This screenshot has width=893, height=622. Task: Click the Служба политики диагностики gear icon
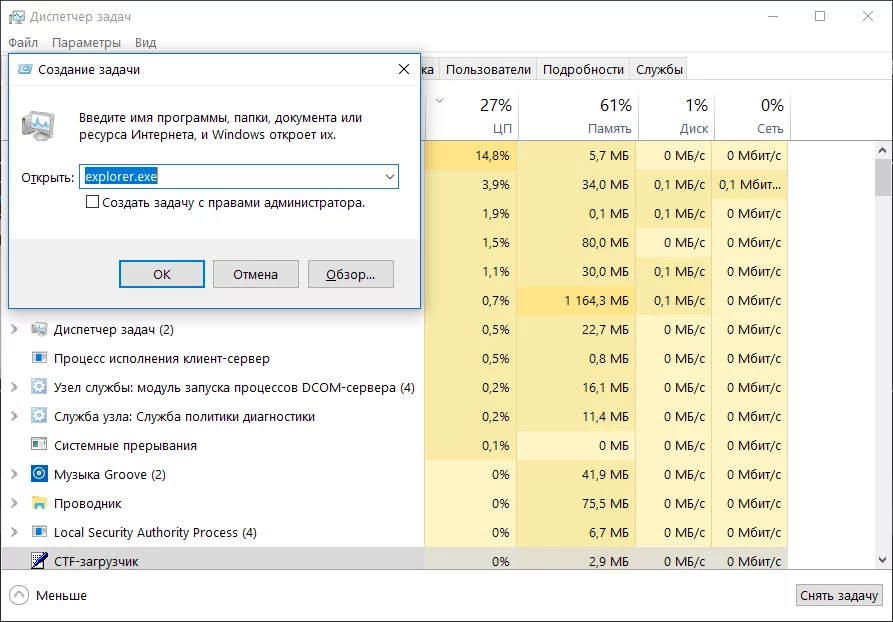coord(39,416)
